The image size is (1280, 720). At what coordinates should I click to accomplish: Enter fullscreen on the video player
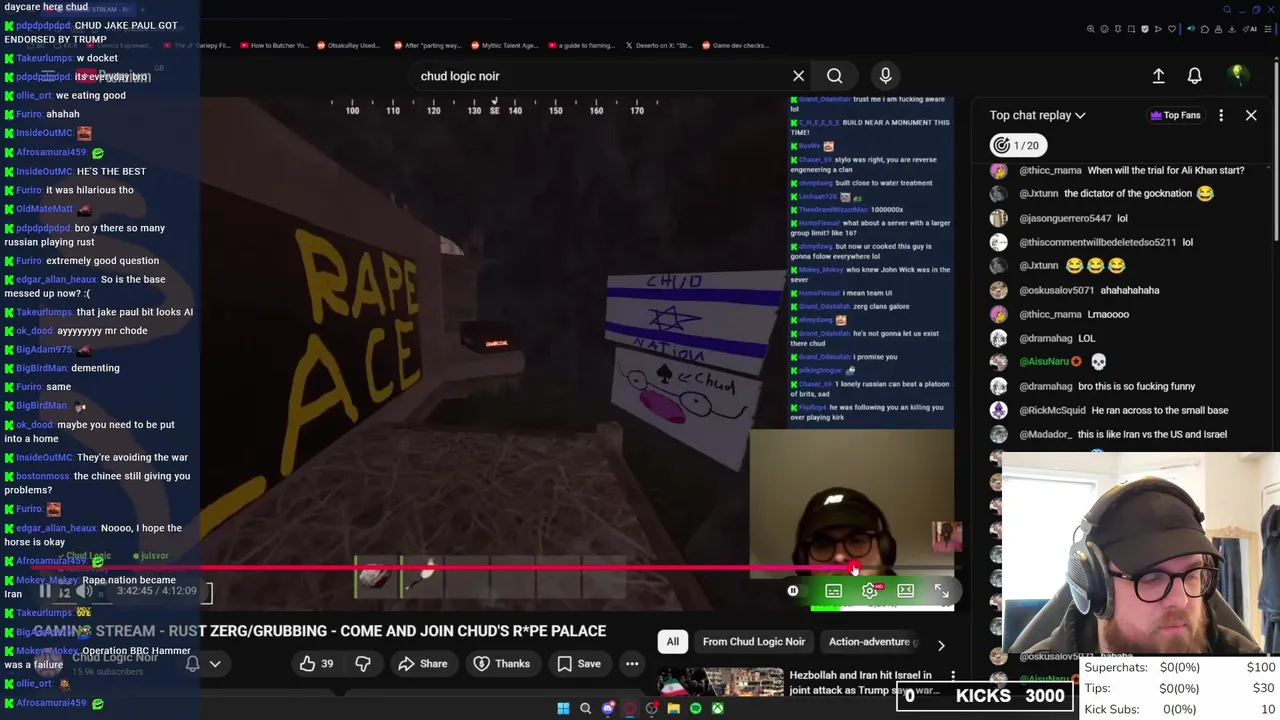coord(941,591)
